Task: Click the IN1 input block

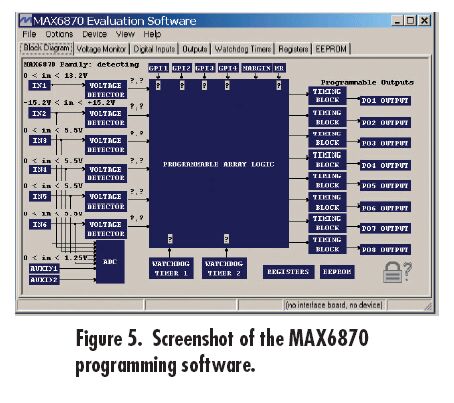Action: 39,85
